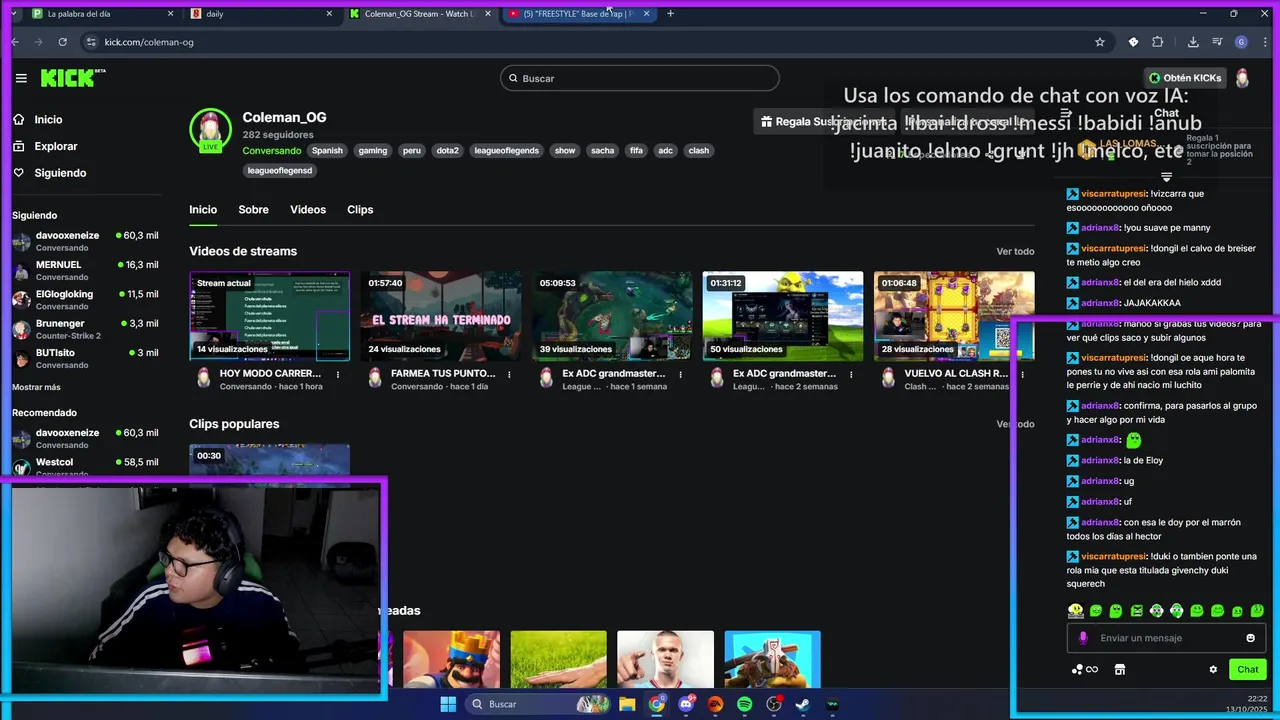Click the purple microphone icon in chat

(x=1083, y=638)
